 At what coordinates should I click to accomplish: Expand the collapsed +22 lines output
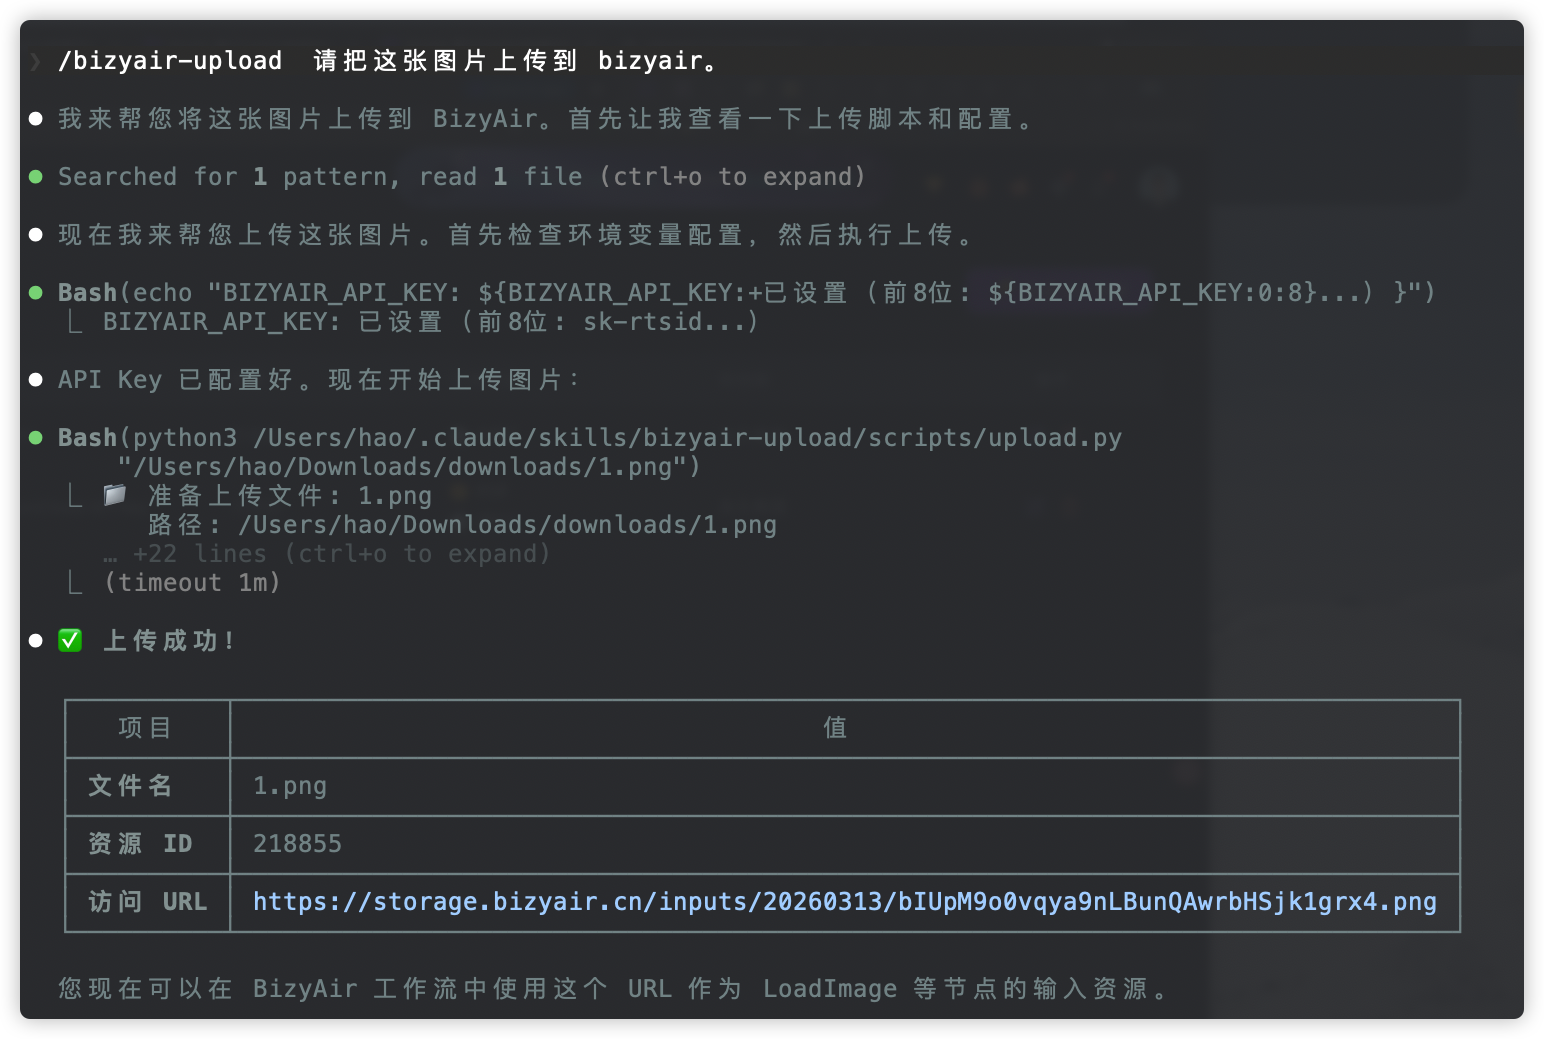(x=340, y=554)
